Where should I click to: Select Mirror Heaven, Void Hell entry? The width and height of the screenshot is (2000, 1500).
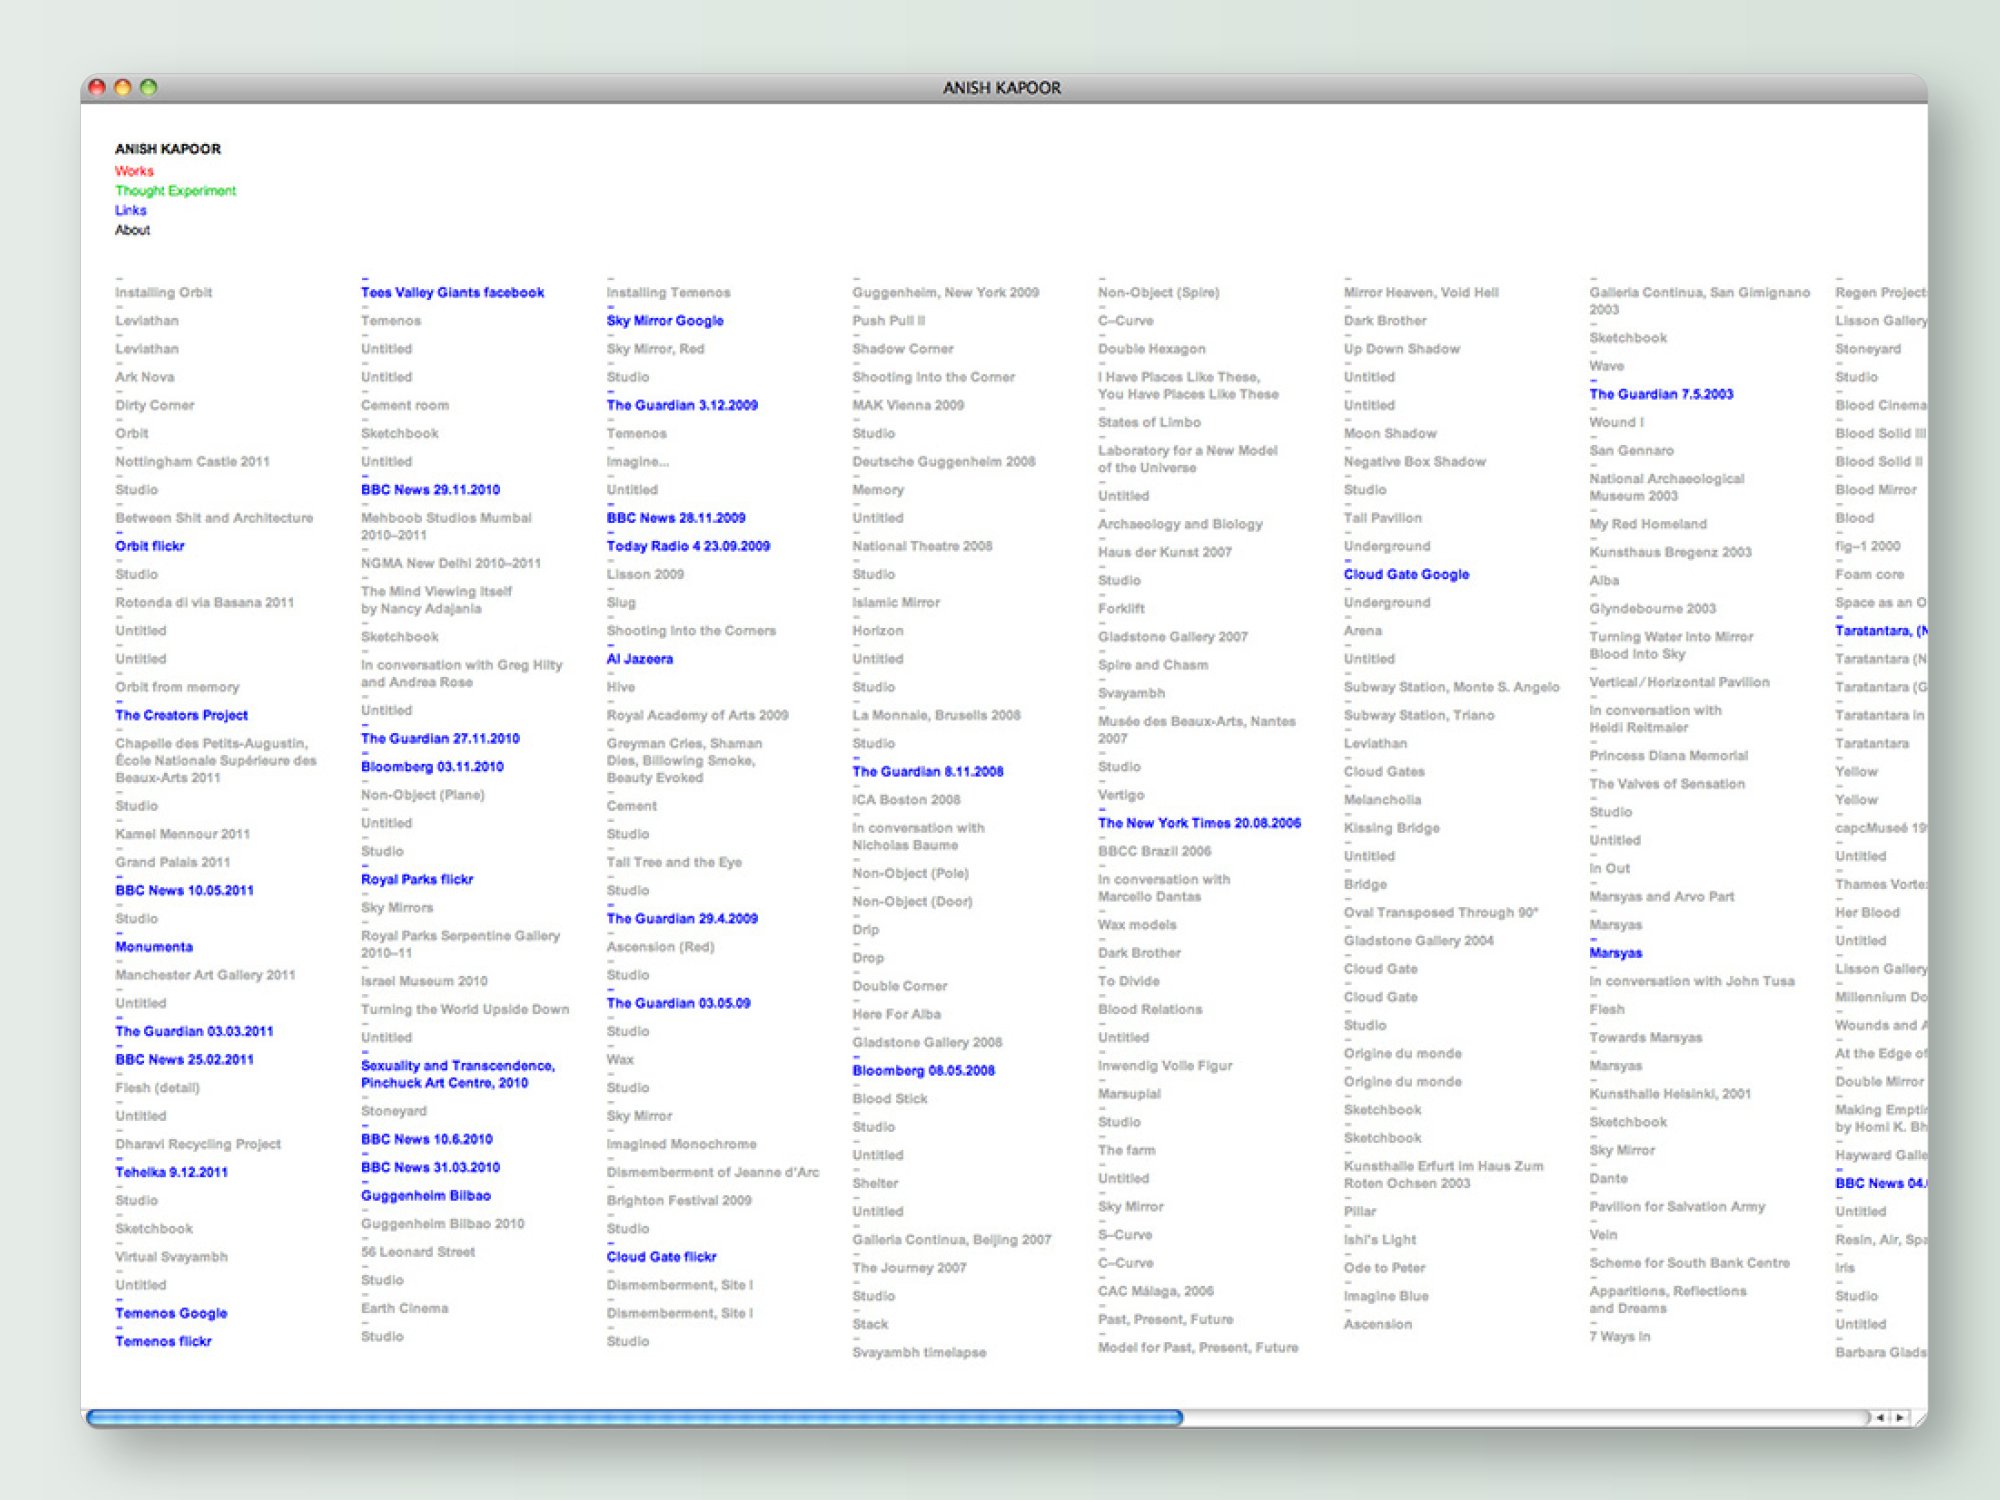point(1421,293)
